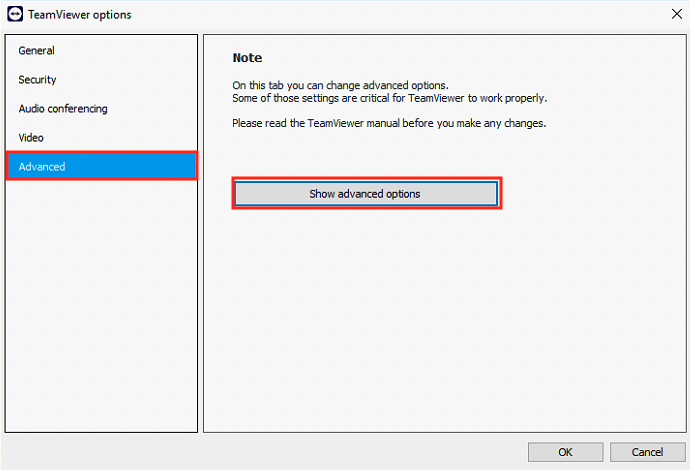The height and width of the screenshot is (470, 690).
Task: Dismiss the dialog using Cancel
Action: pyautogui.click(x=647, y=452)
